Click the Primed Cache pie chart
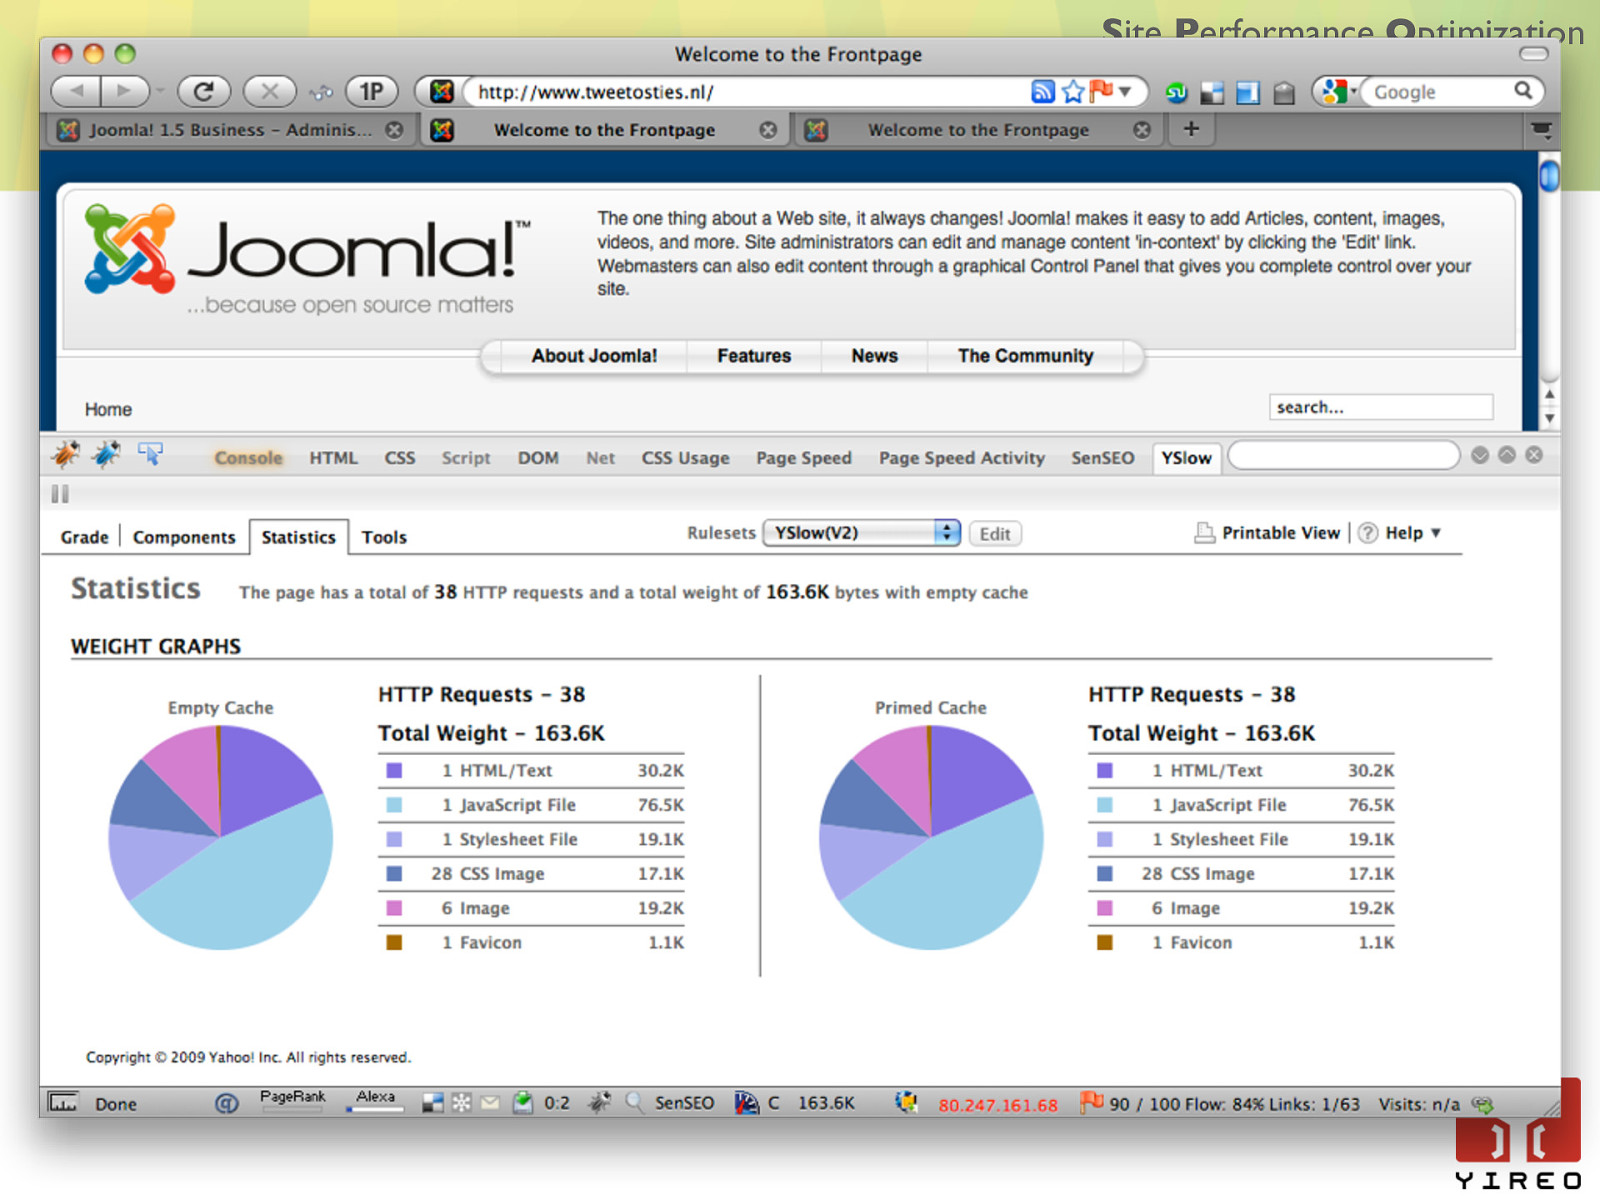The width and height of the screenshot is (1600, 1200). click(931, 838)
